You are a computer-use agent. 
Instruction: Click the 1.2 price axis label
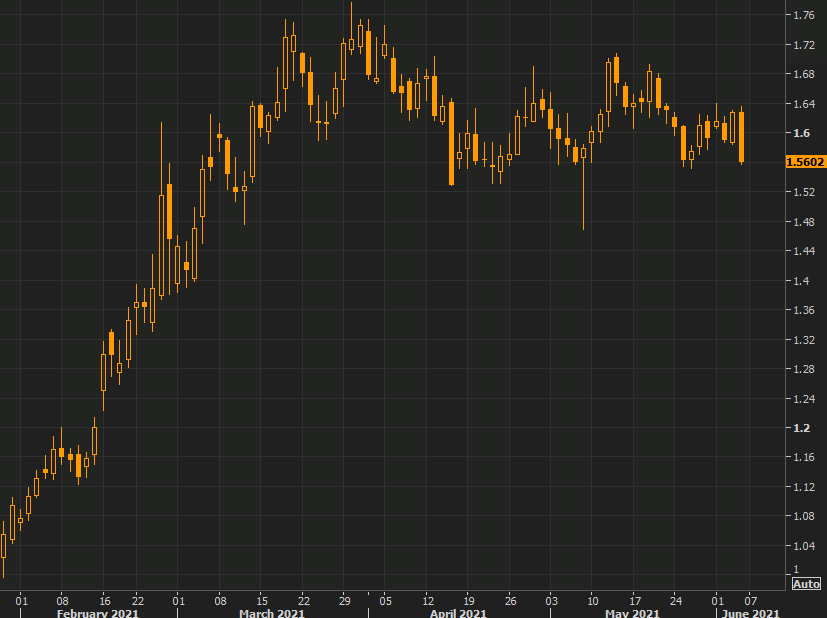pos(799,428)
